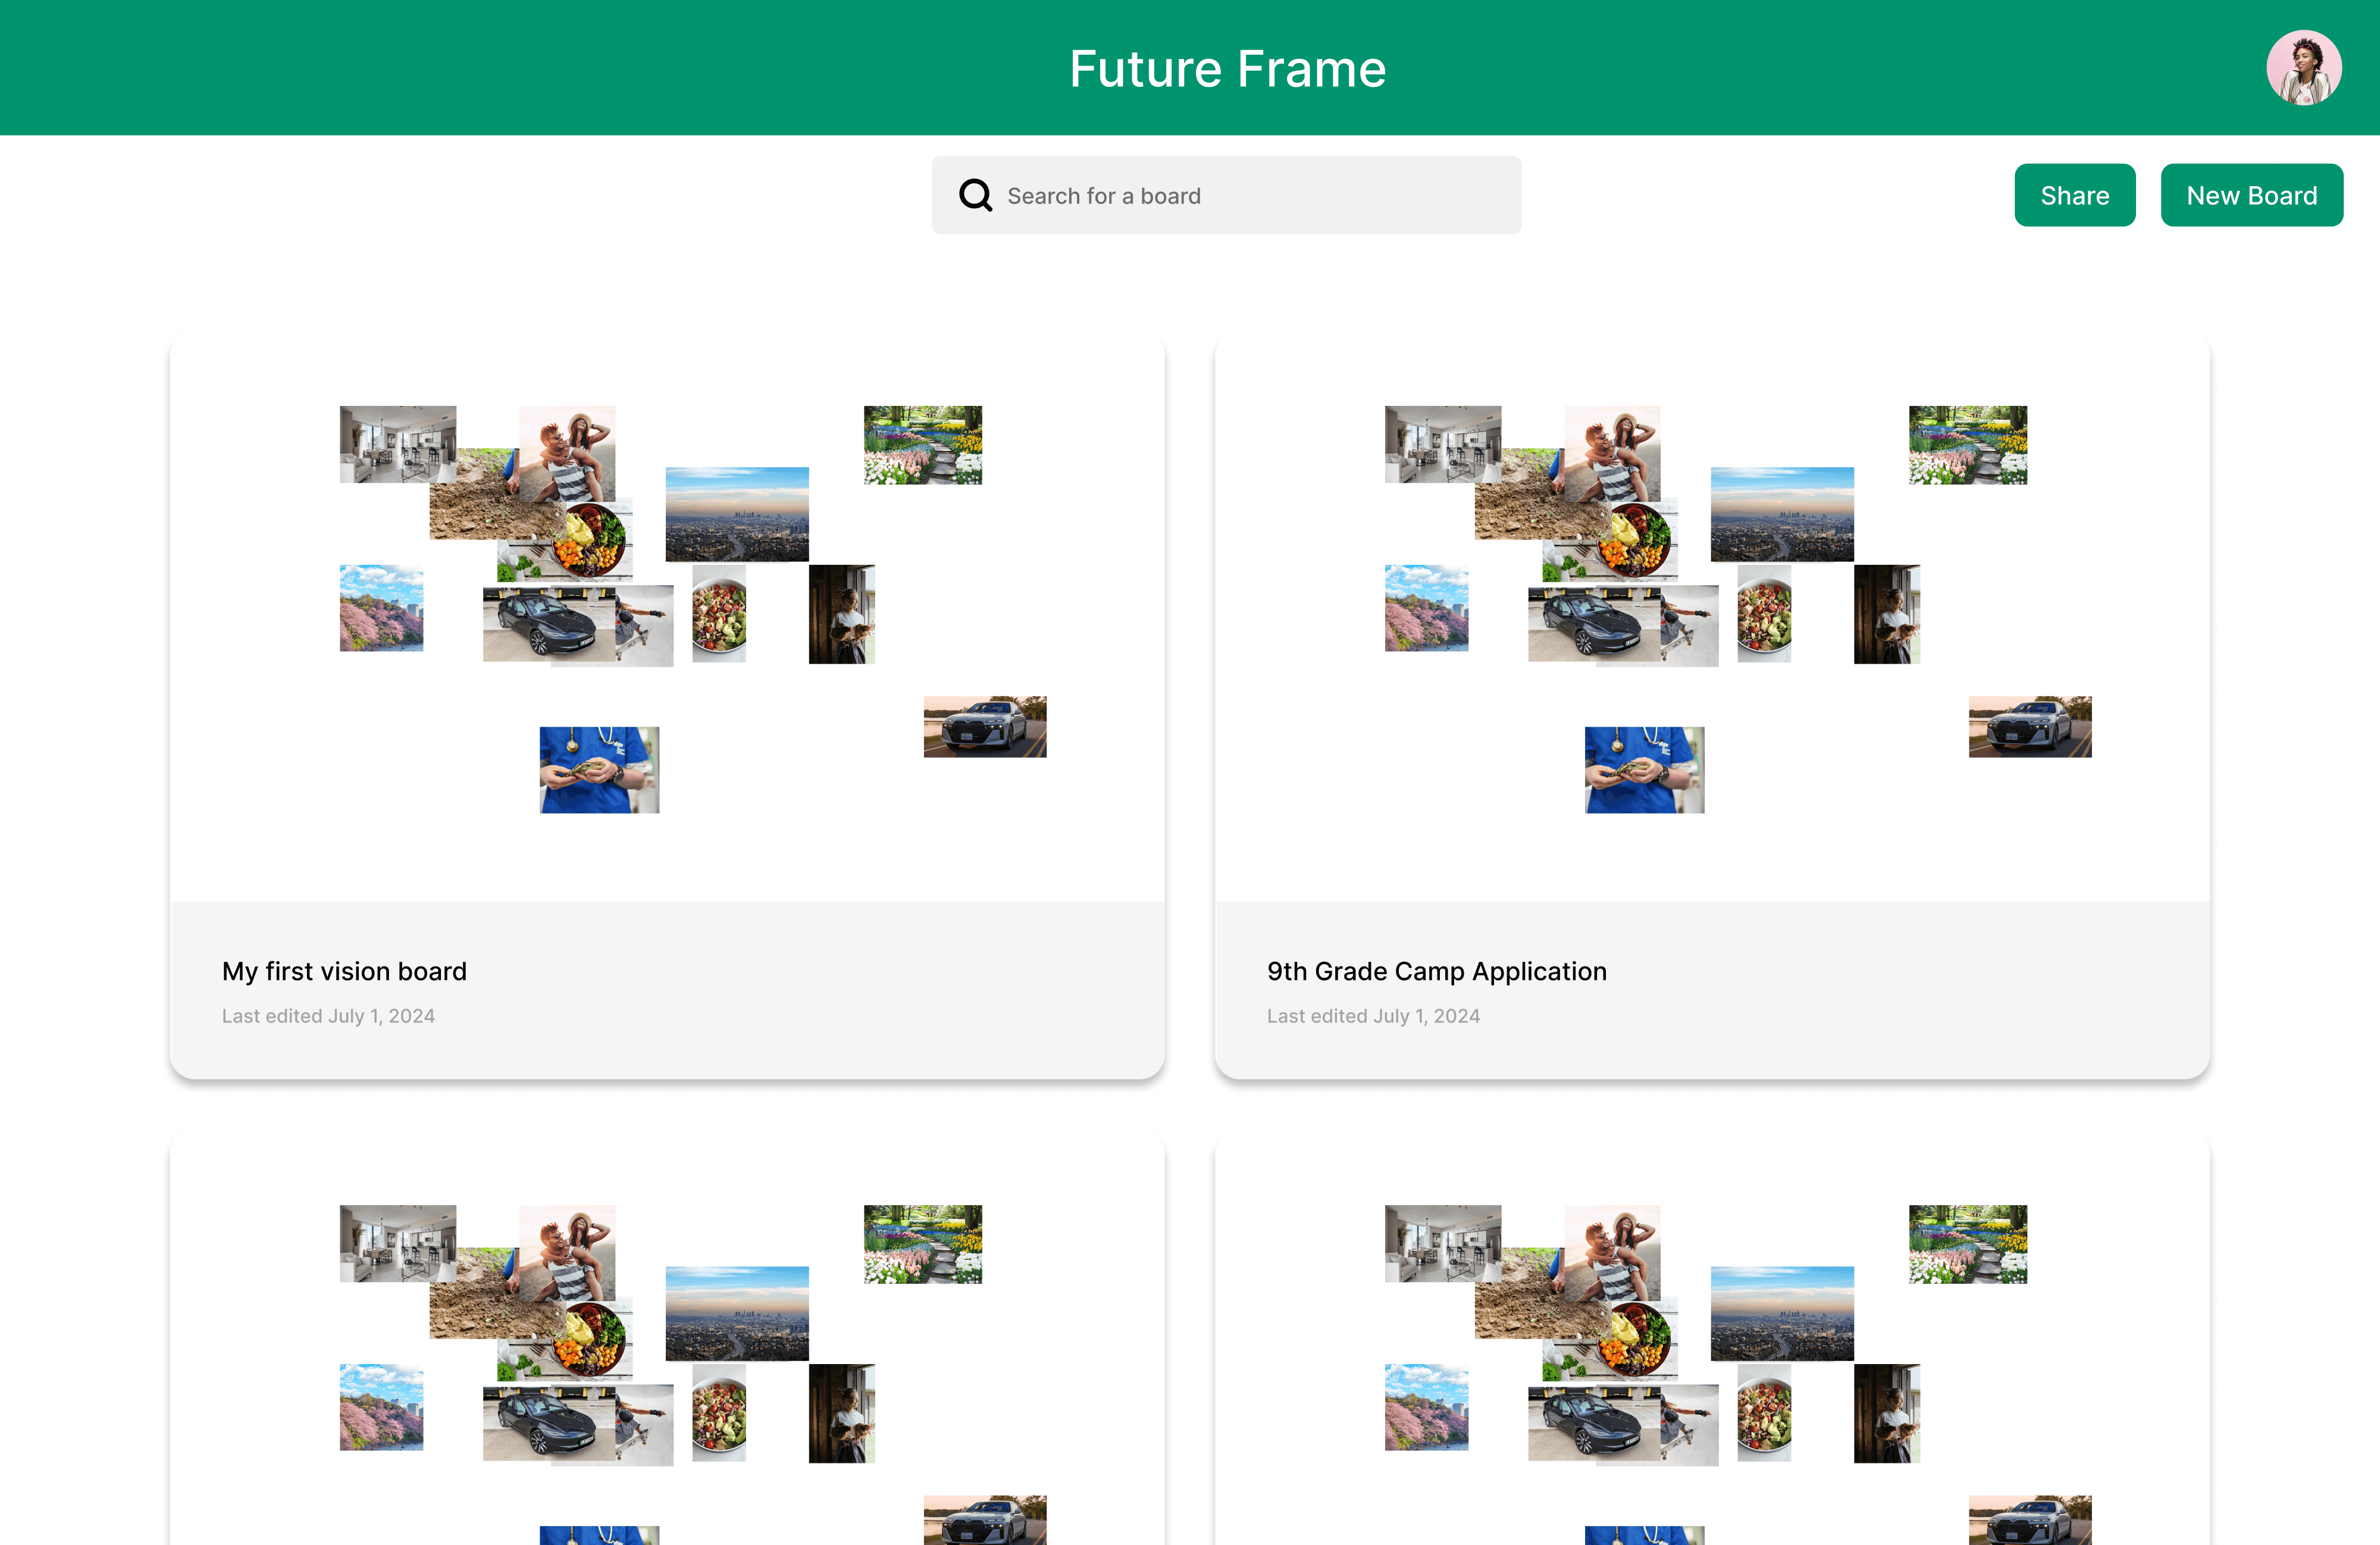
Task: Open 9th Grade Camp Application title
Action: click(1436, 971)
